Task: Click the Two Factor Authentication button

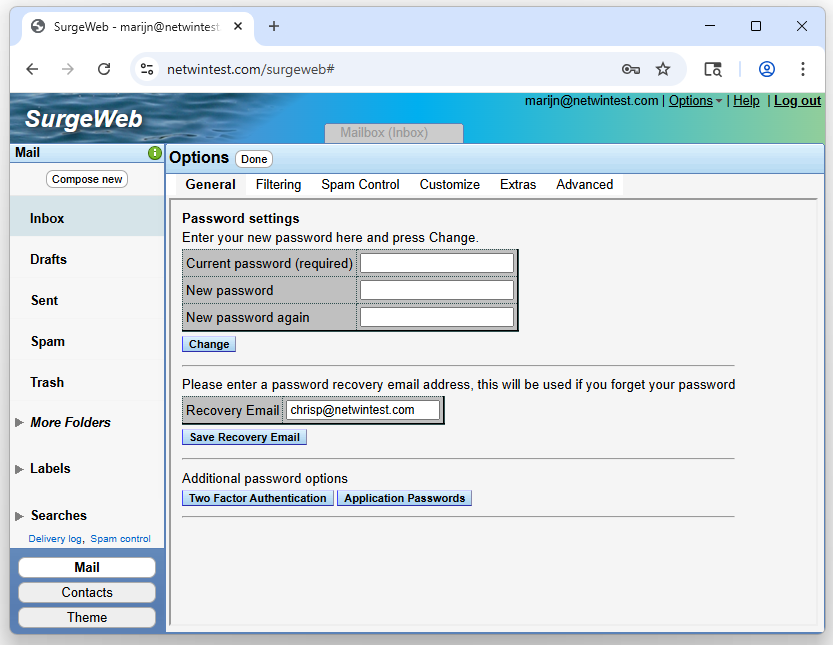Action: pos(257,498)
